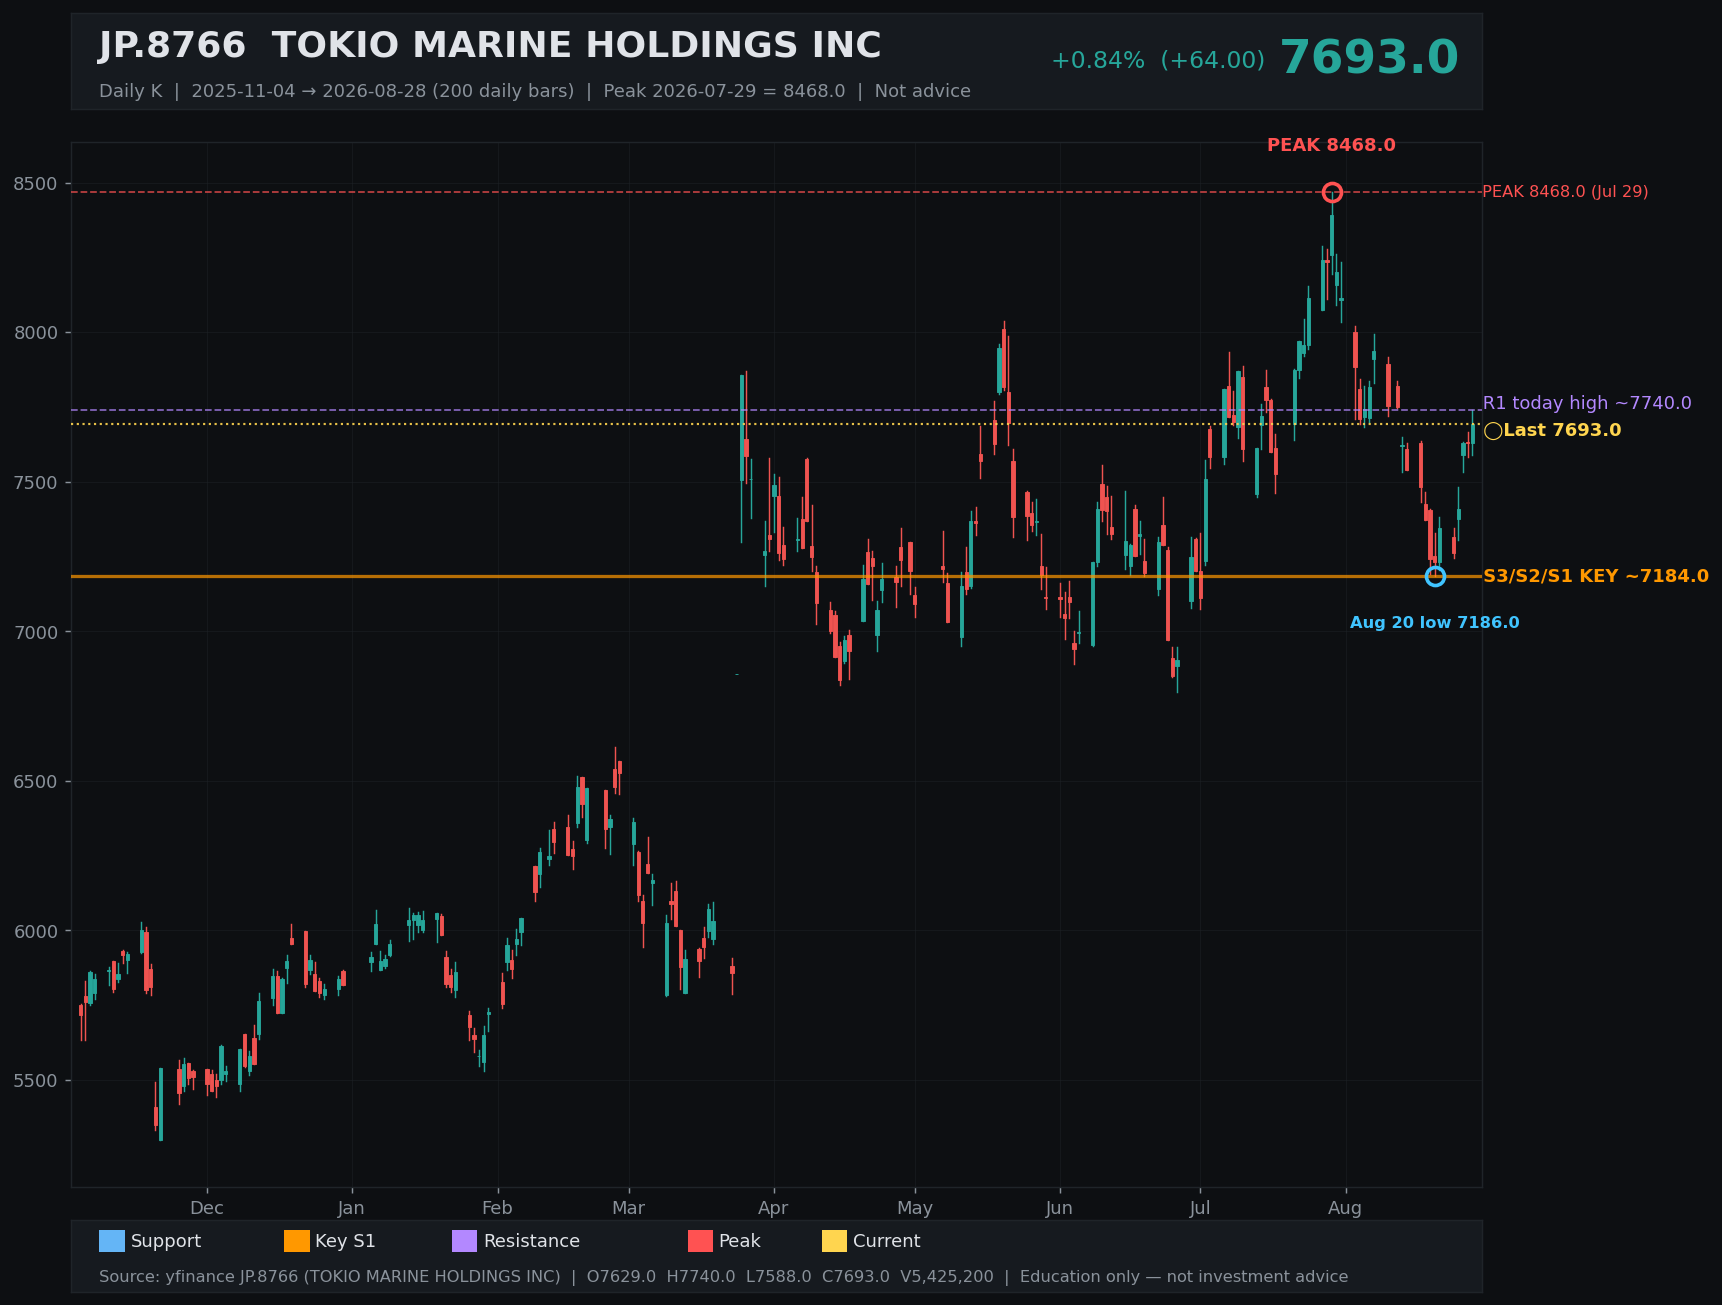Click the 'Resistance' legend label

532,1241
